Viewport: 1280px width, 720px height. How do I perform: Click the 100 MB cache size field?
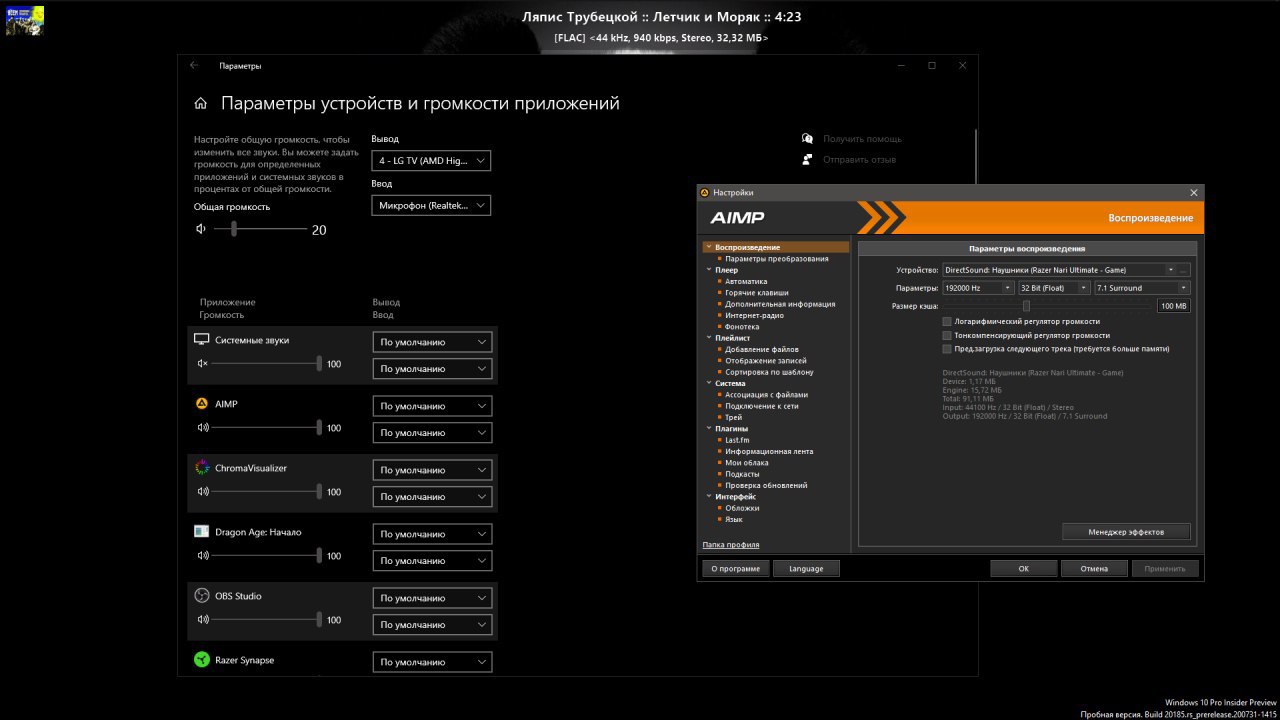coord(1174,306)
